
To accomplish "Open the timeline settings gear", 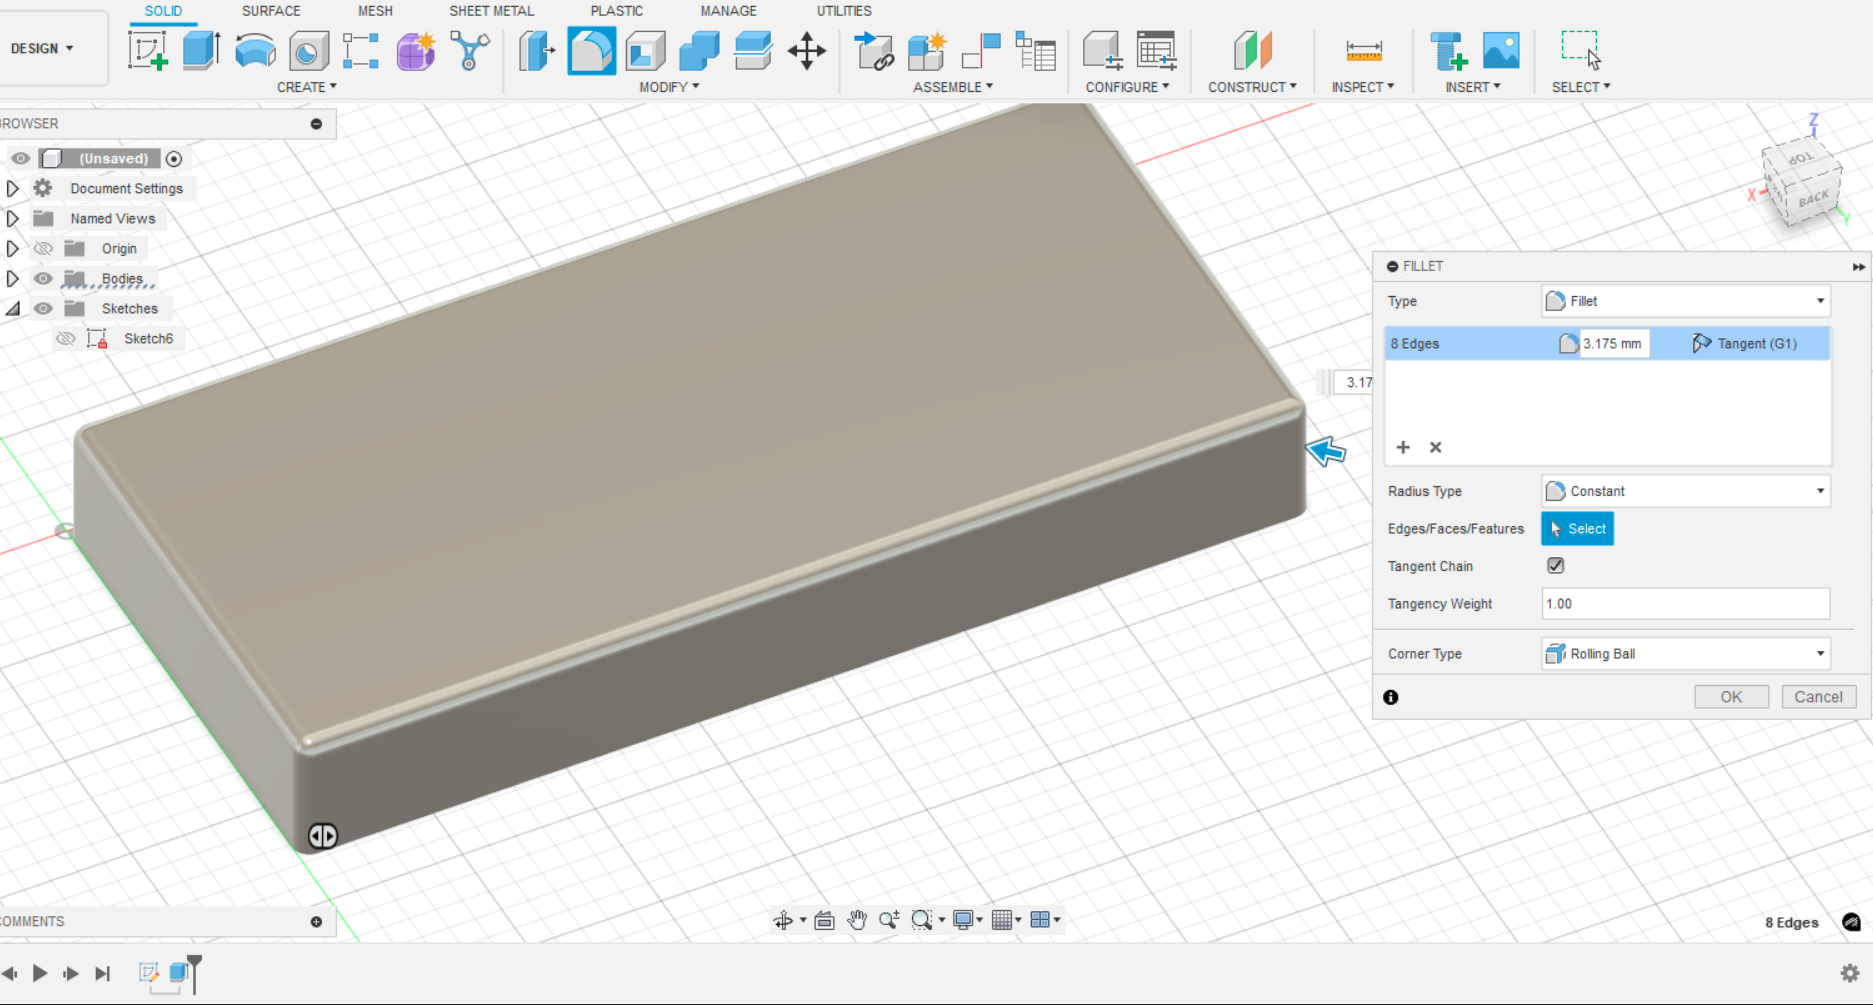I will tap(1849, 973).
